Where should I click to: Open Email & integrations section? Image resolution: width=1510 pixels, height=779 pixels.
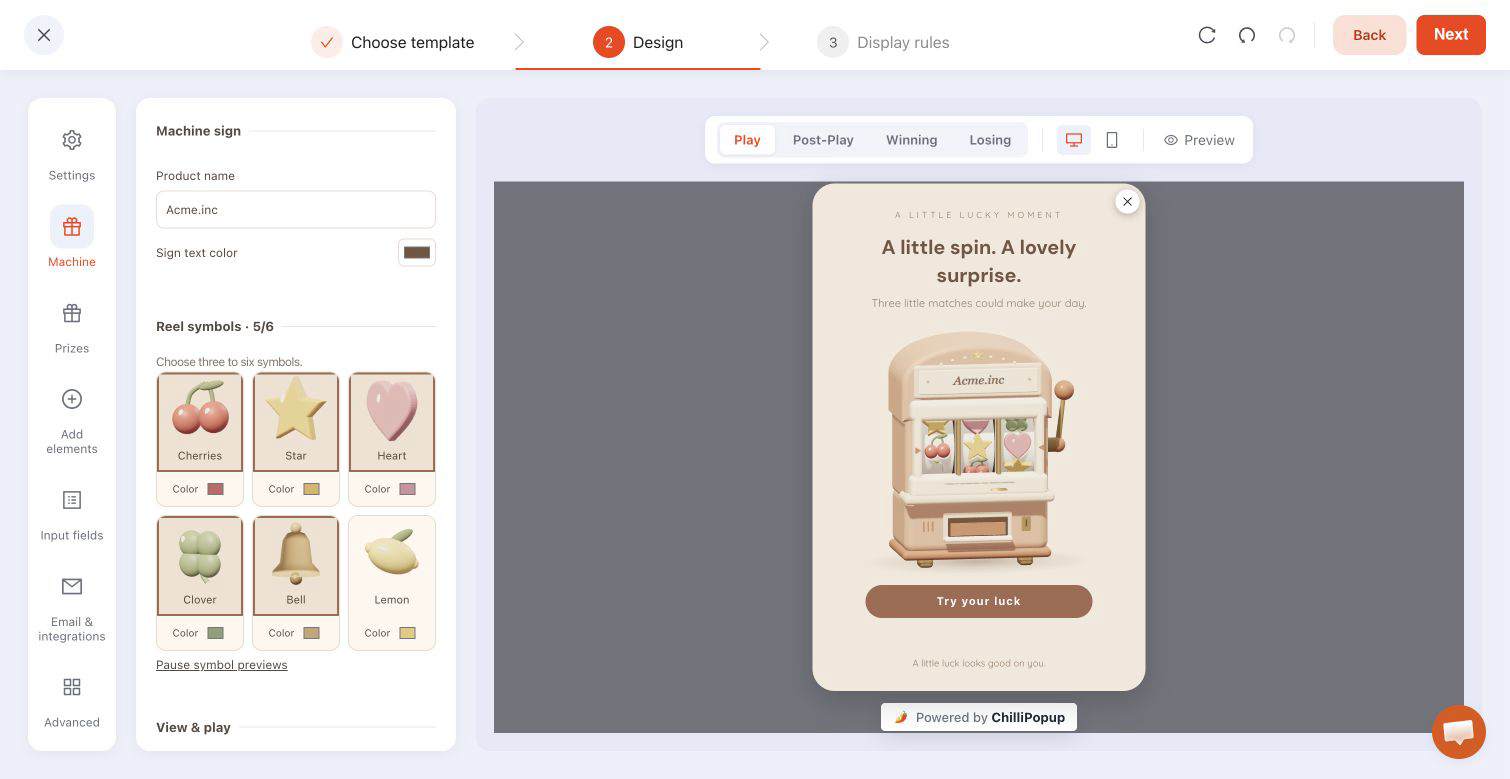pyautogui.click(x=72, y=608)
